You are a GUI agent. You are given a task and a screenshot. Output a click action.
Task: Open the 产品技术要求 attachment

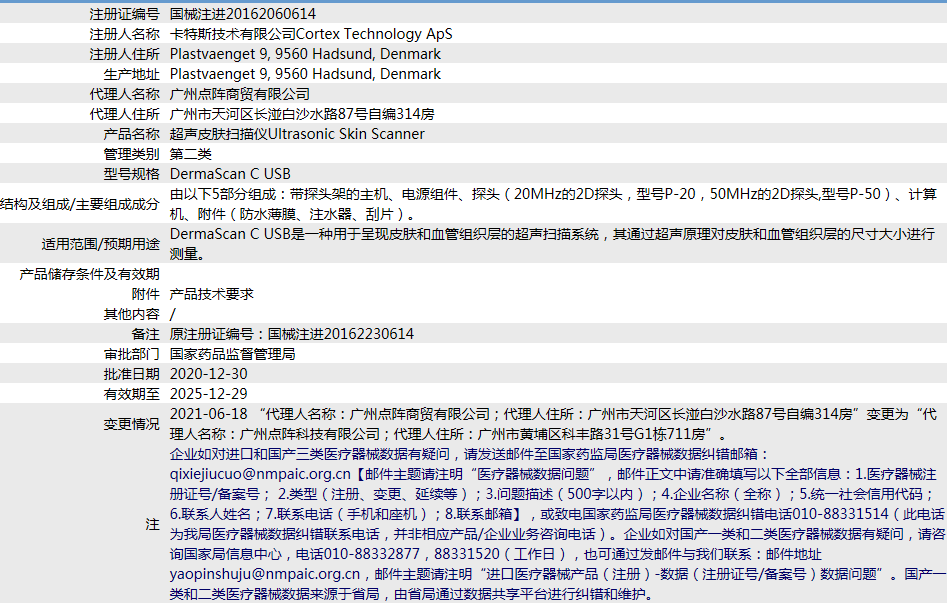211,294
